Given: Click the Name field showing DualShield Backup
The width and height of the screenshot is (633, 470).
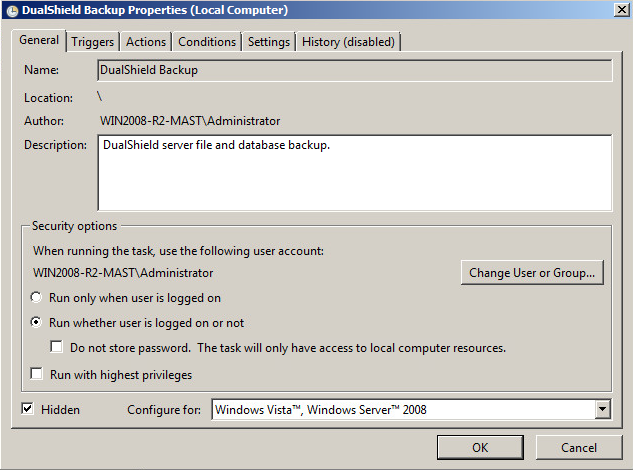Looking at the screenshot, I should 355,71.
